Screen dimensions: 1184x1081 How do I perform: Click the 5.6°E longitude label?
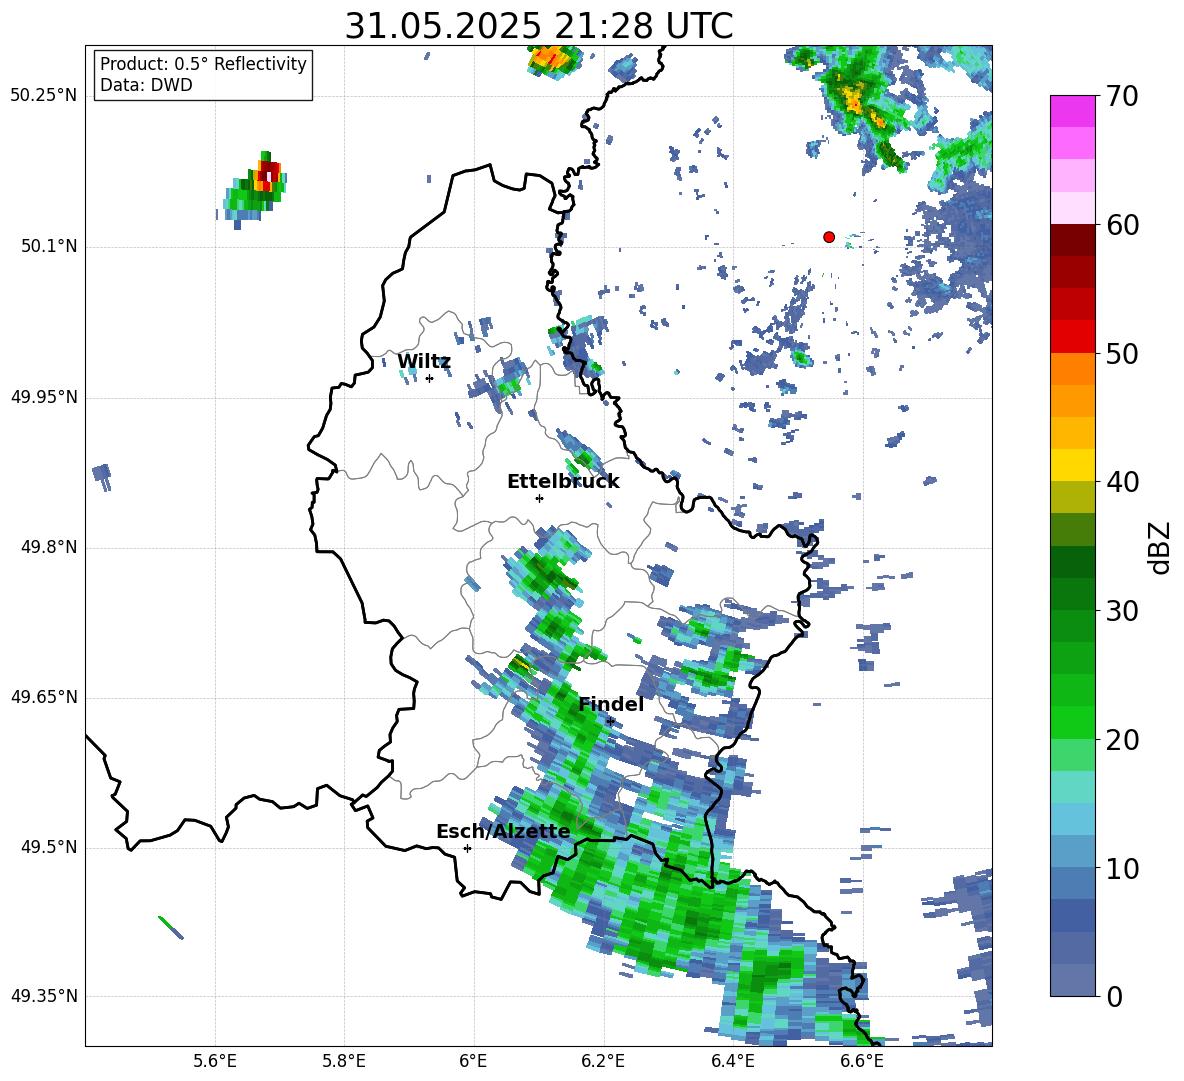coord(215,1061)
